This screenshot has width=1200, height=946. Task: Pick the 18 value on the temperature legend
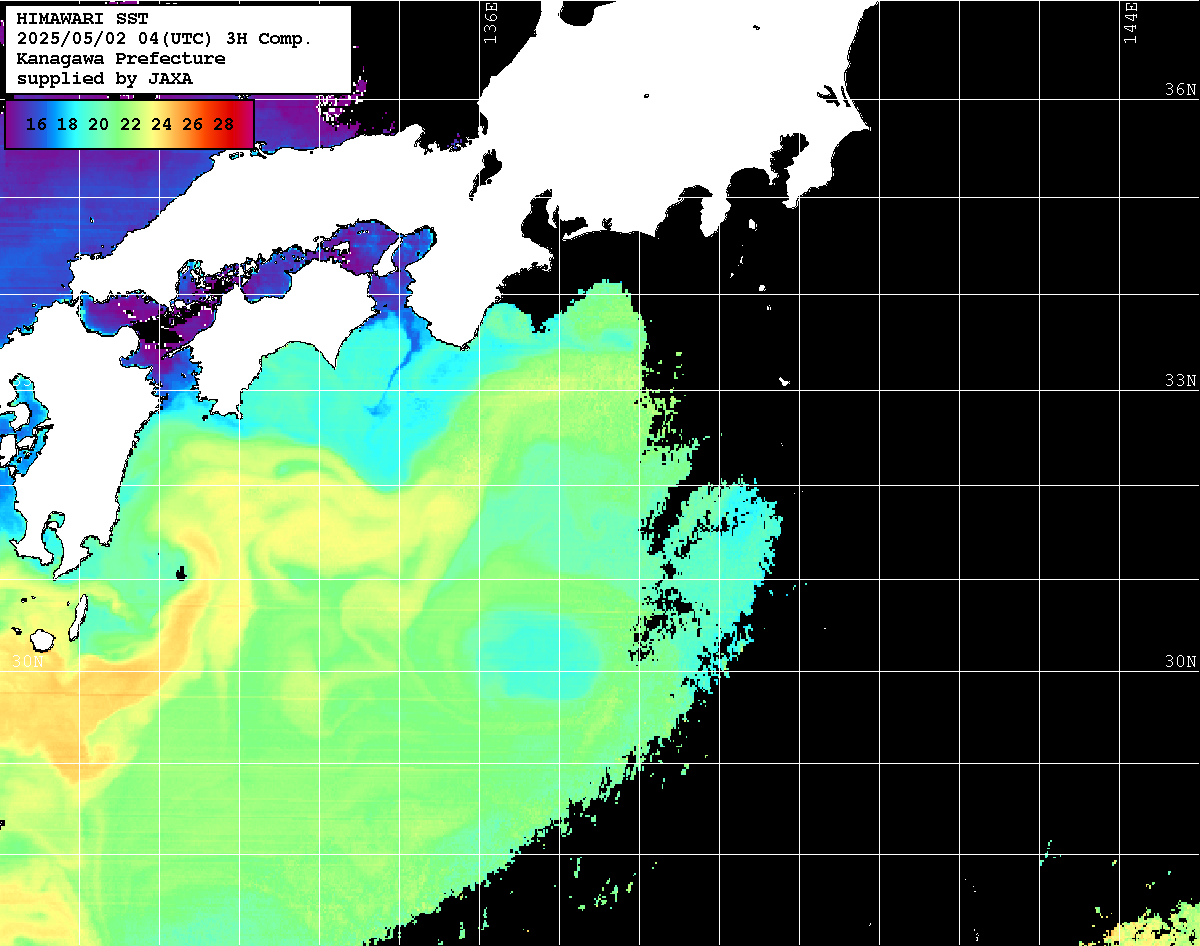67,125
